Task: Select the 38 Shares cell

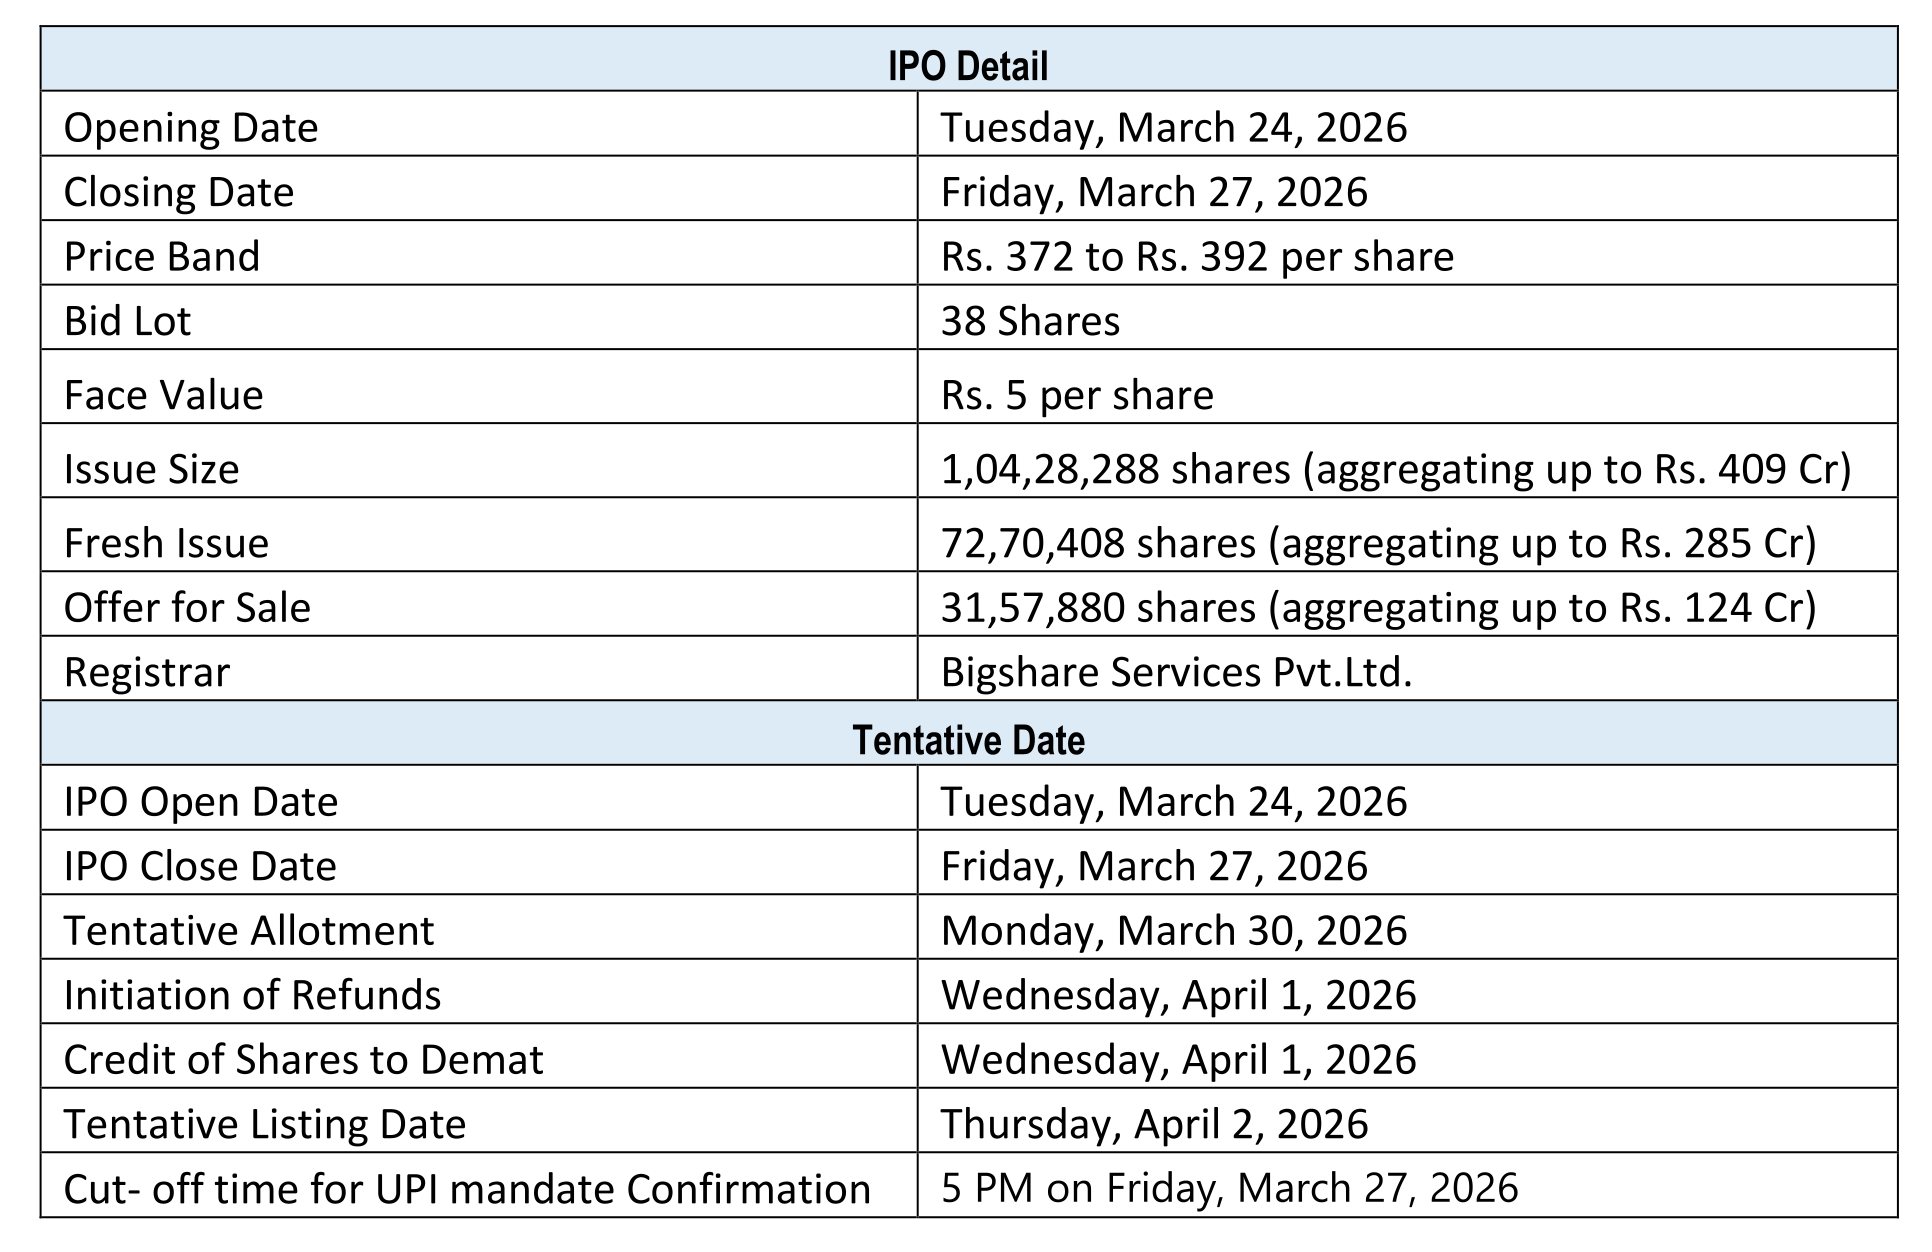Action: 1030,321
